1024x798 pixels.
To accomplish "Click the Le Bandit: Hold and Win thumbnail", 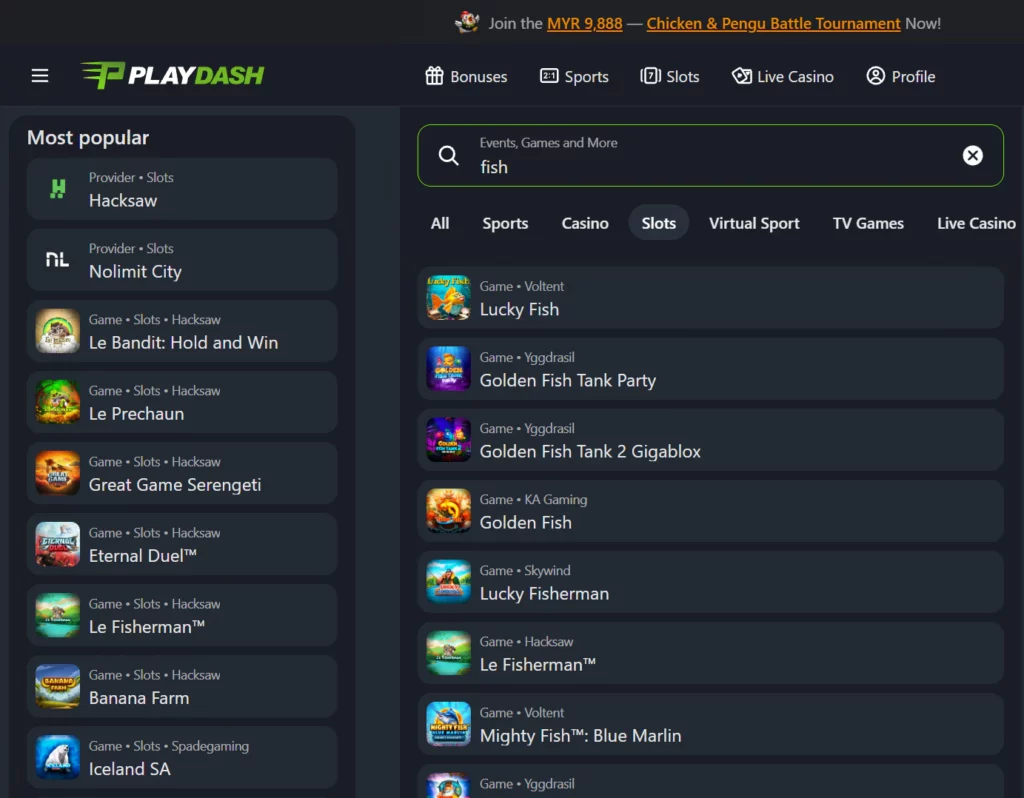I will [57, 331].
